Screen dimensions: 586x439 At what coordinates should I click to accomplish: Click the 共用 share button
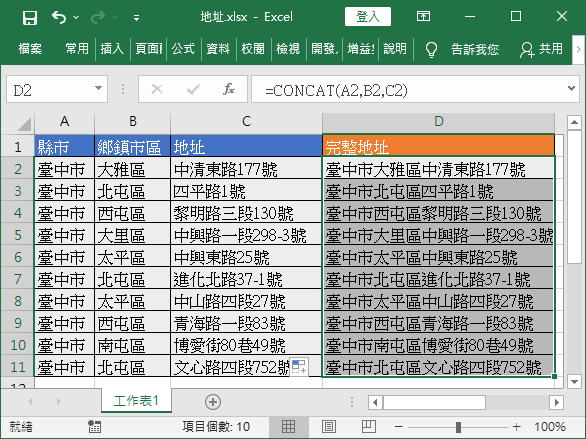541,49
